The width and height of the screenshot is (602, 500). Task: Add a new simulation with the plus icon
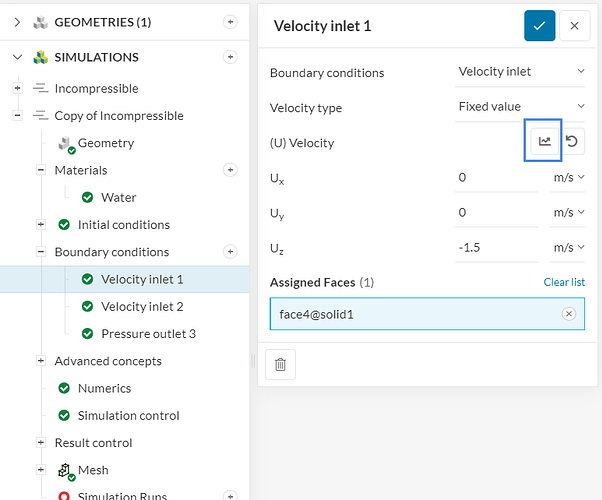230,57
